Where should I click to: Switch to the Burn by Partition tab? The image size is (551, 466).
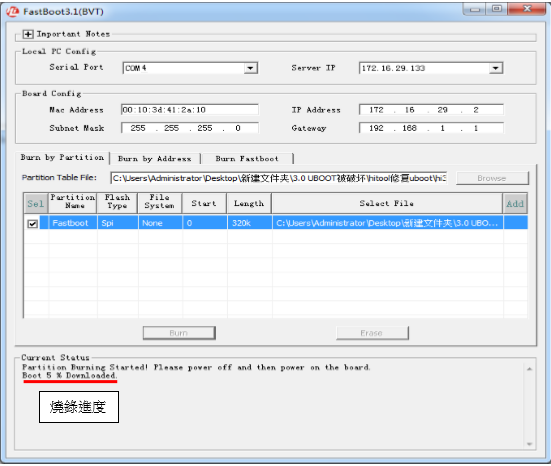click(x=62, y=157)
